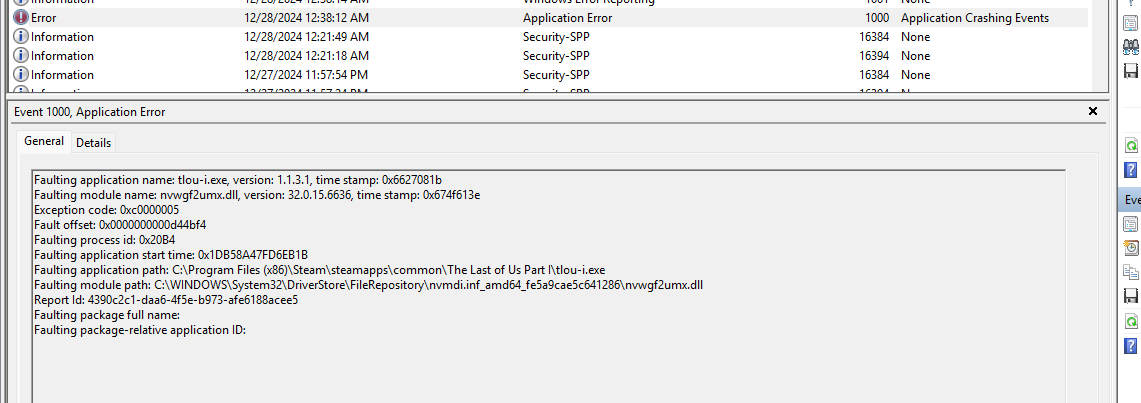Click inside the faulting application details text box
Image resolution: width=1141 pixels, height=403 pixels.
click(x=549, y=286)
